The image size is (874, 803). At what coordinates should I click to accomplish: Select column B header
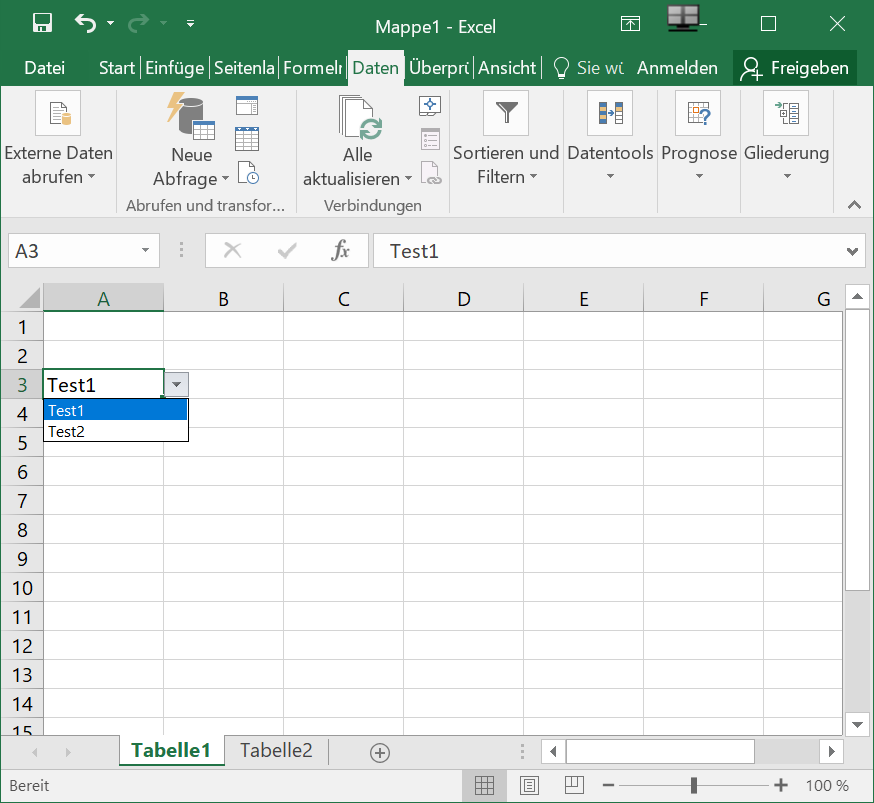(x=224, y=298)
